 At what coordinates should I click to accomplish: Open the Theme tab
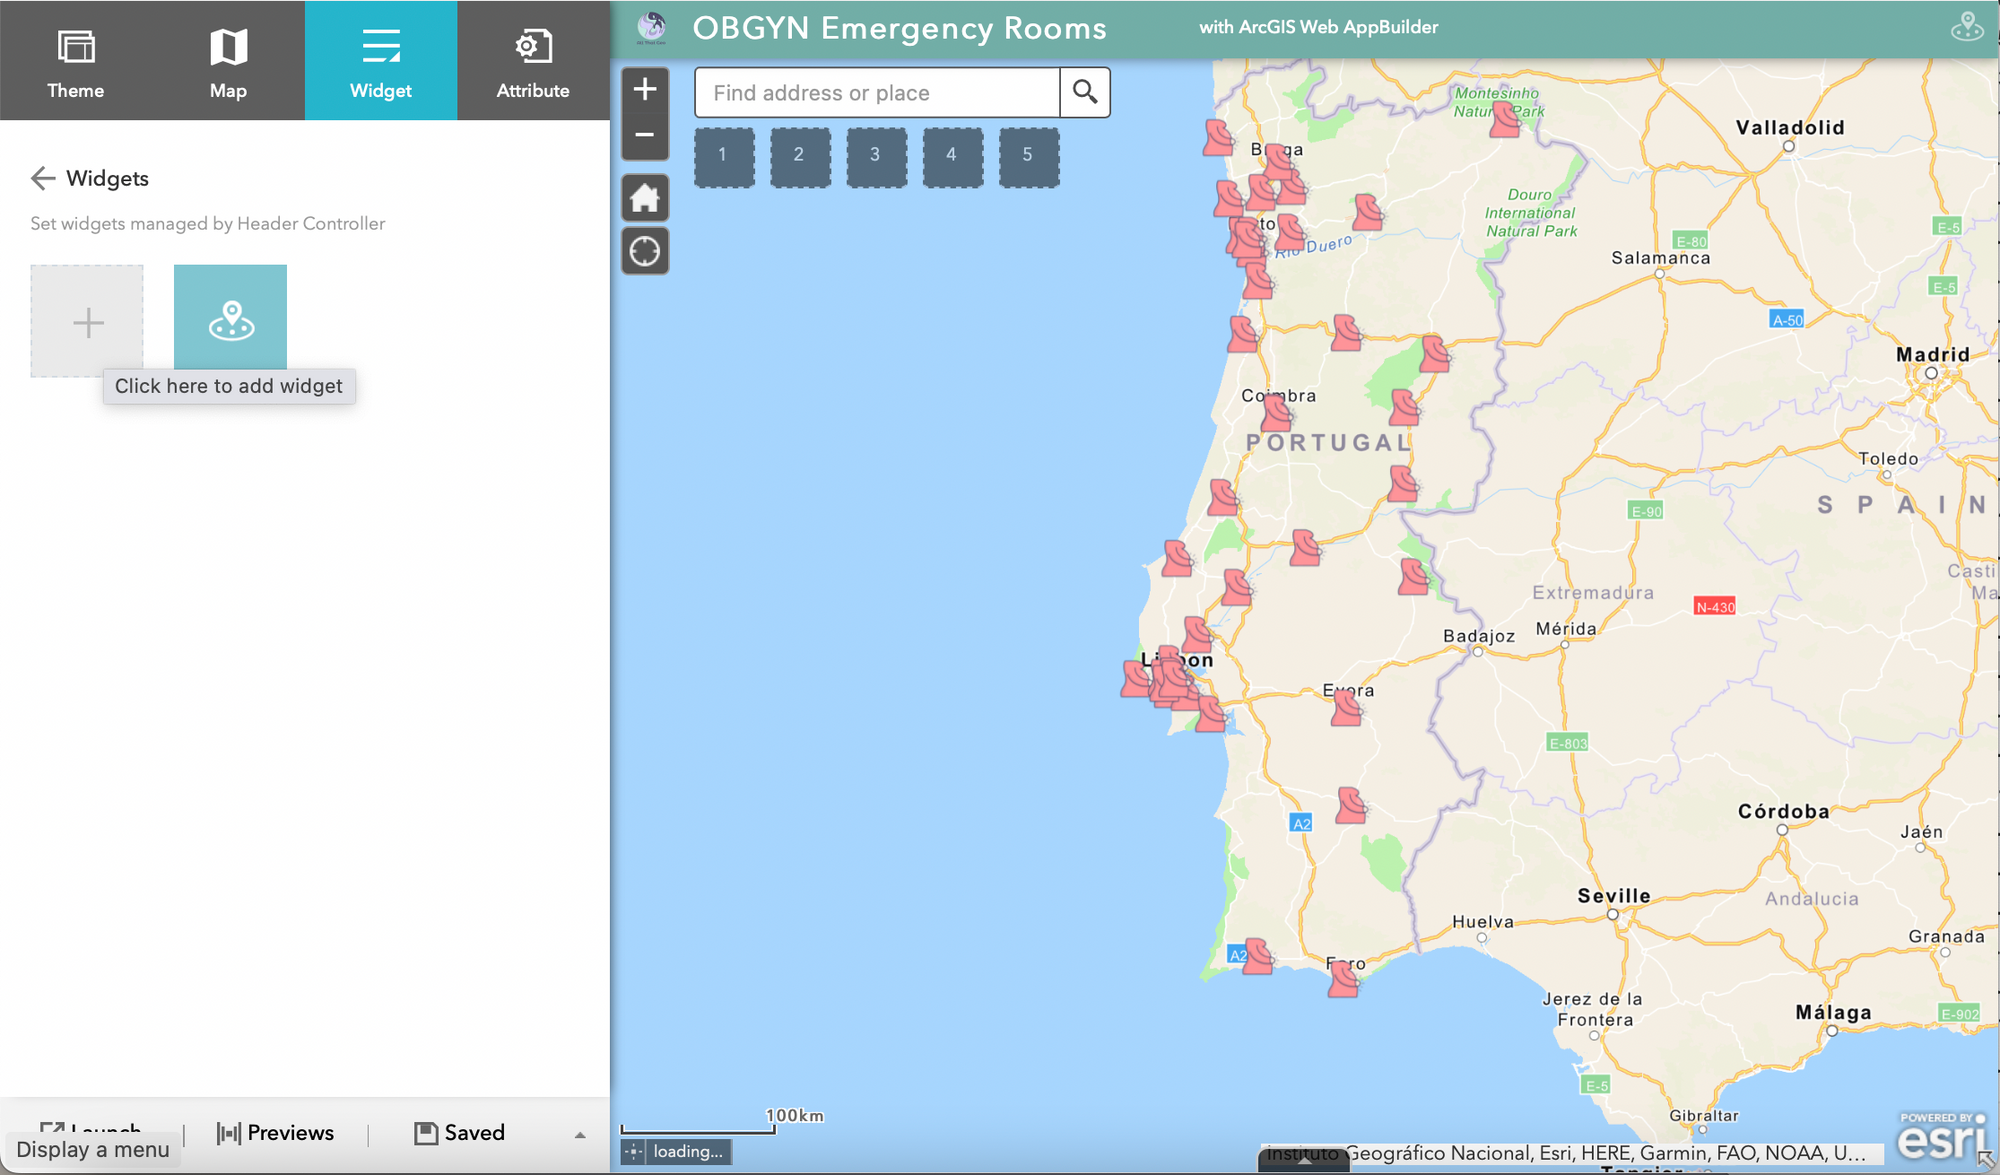(x=76, y=62)
